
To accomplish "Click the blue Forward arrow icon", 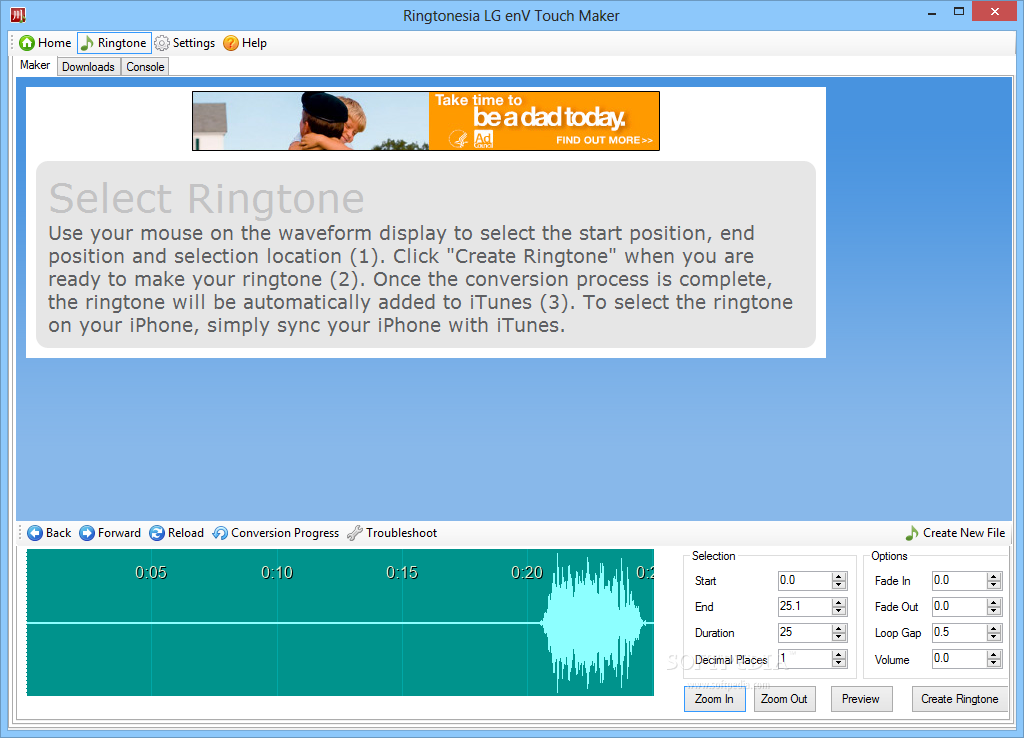I will pyautogui.click(x=87, y=533).
